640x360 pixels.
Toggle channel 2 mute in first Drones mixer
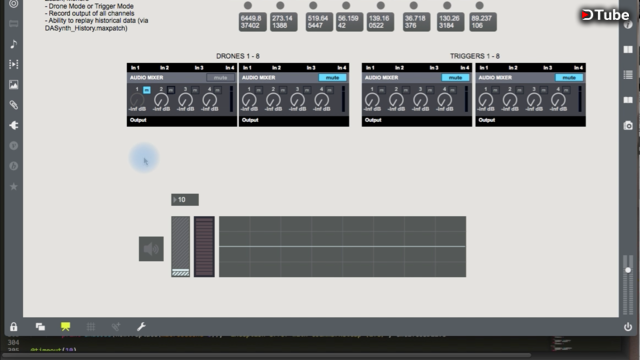171,90
